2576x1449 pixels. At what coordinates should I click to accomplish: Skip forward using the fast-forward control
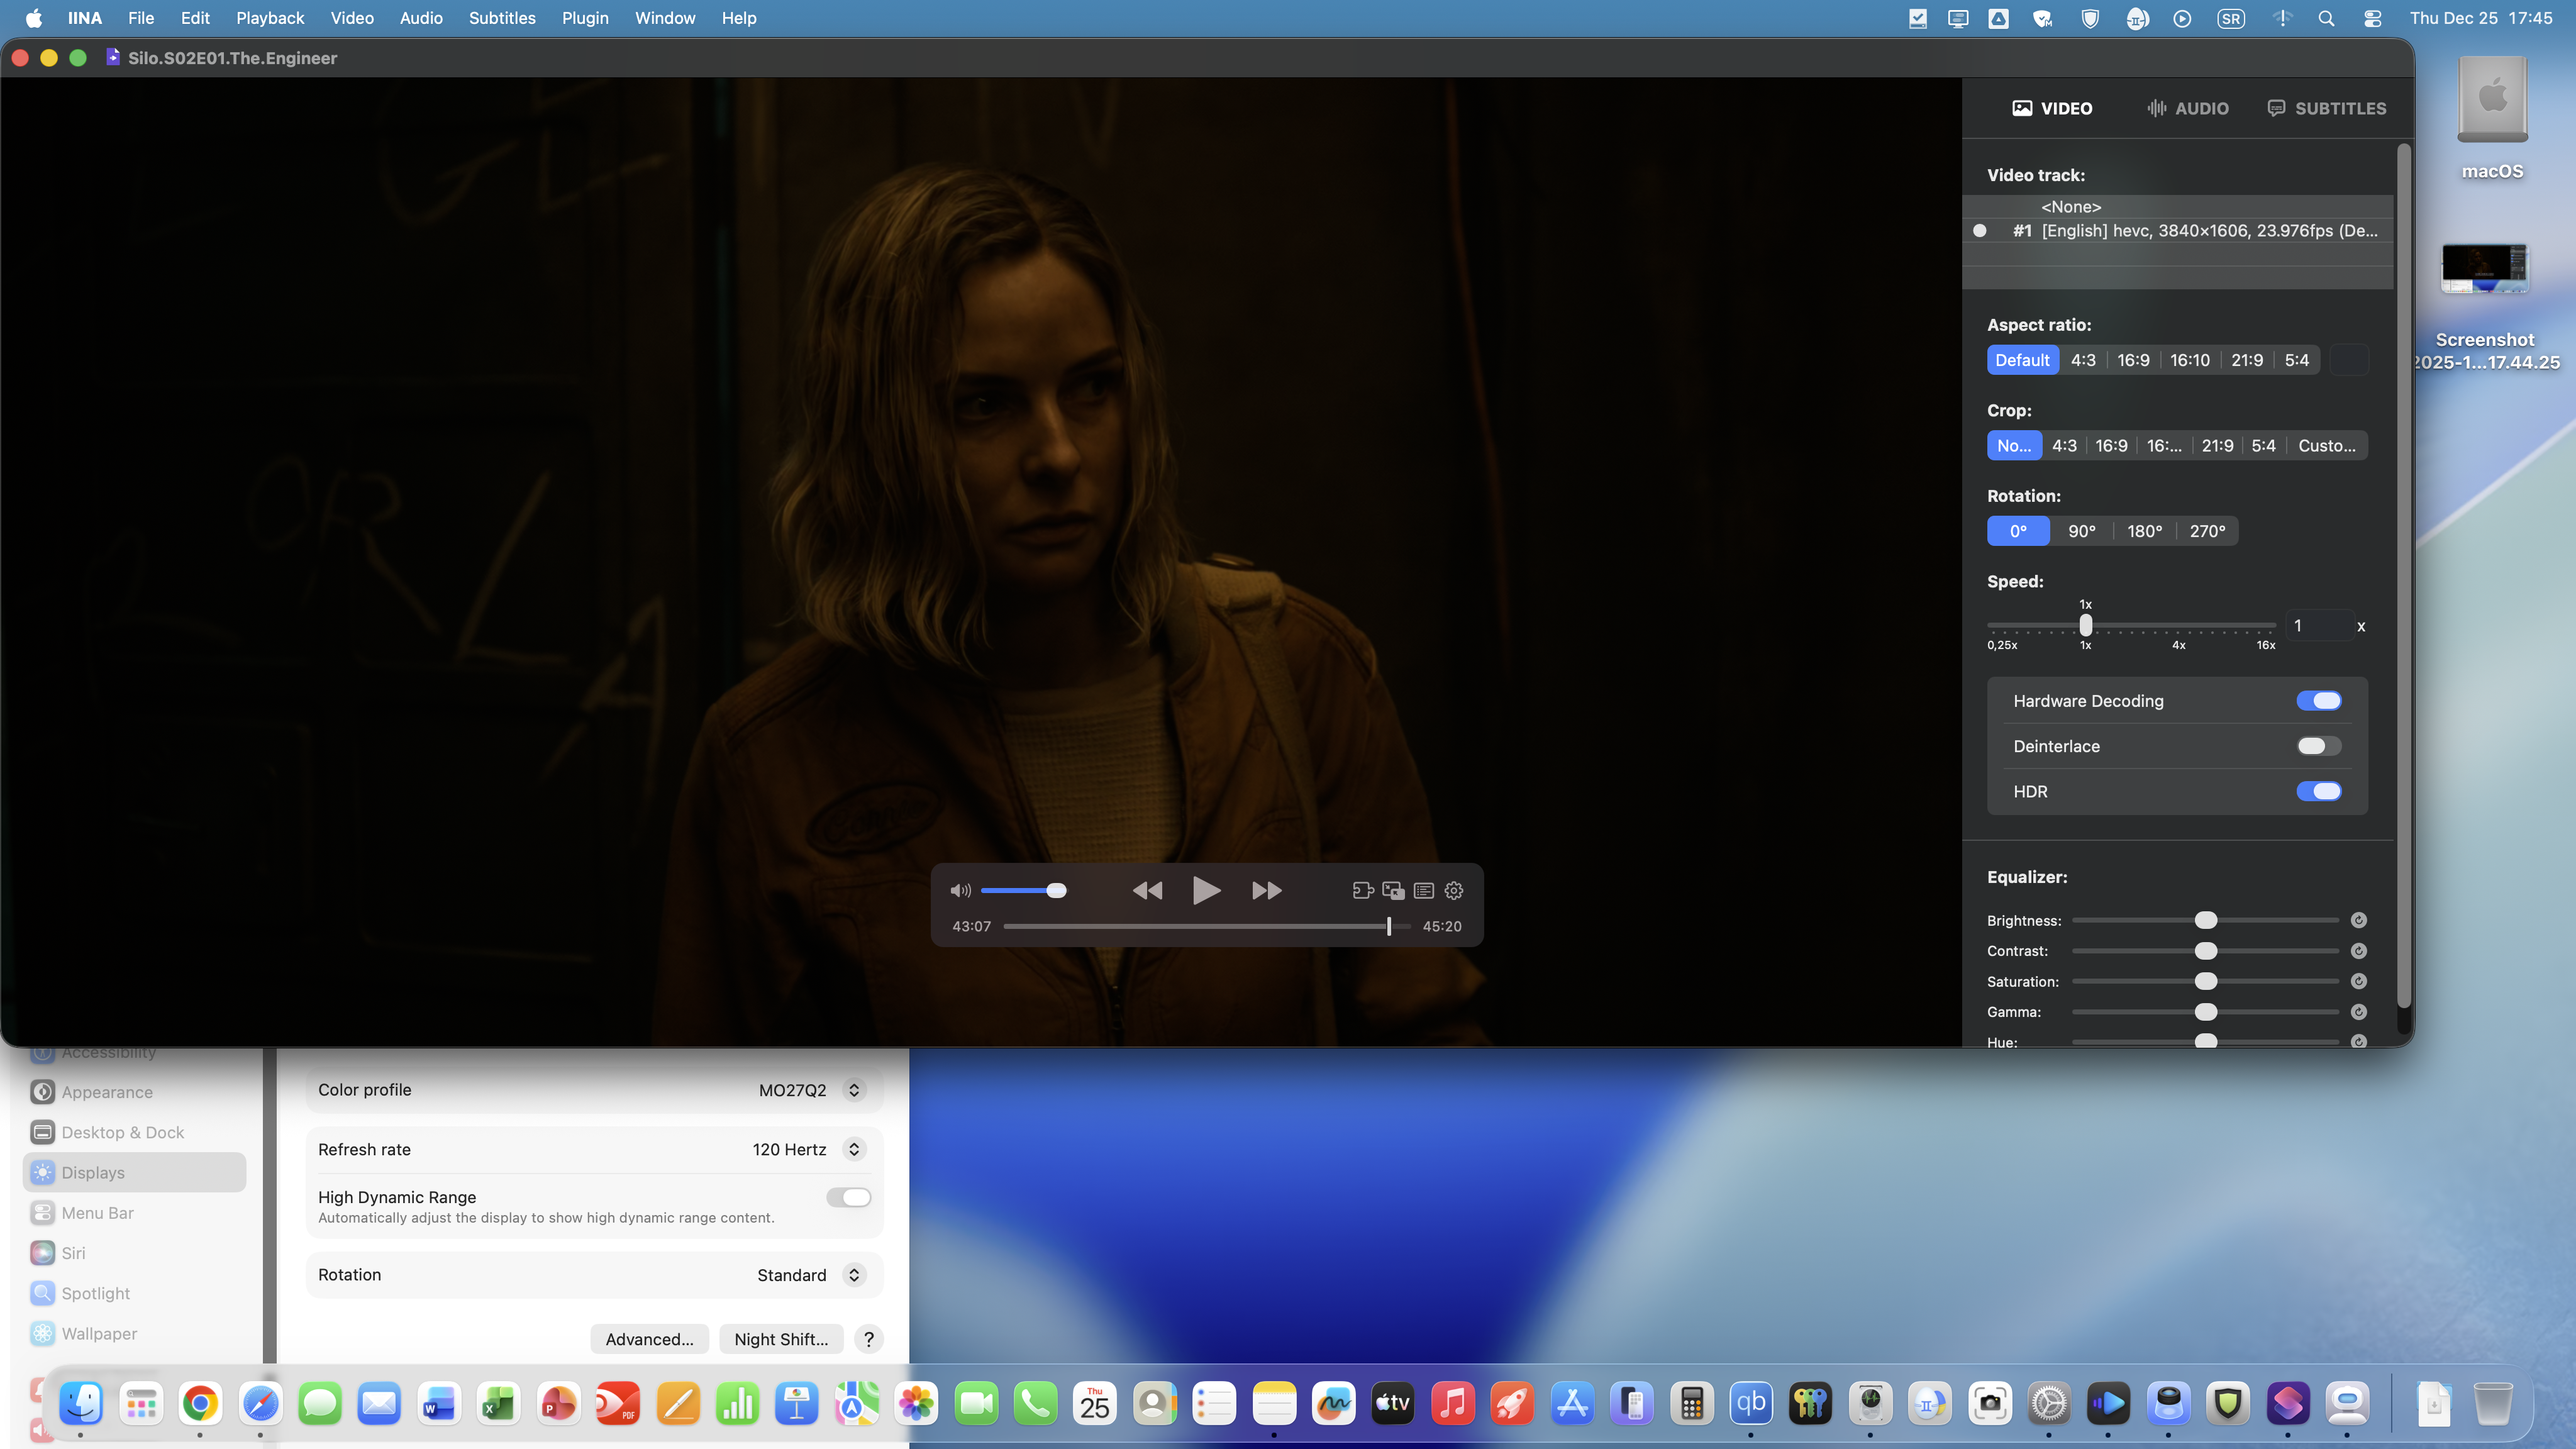click(1265, 890)
